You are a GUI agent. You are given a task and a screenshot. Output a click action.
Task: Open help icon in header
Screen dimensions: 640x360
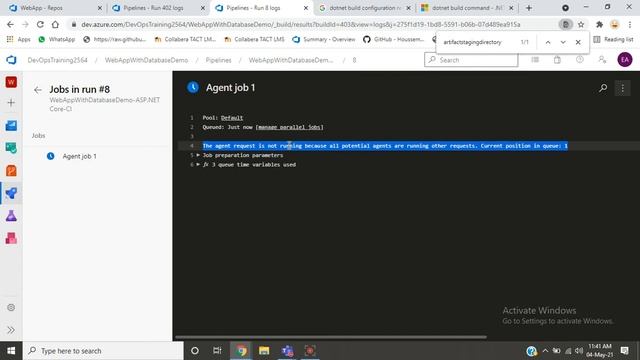[580, 60]
